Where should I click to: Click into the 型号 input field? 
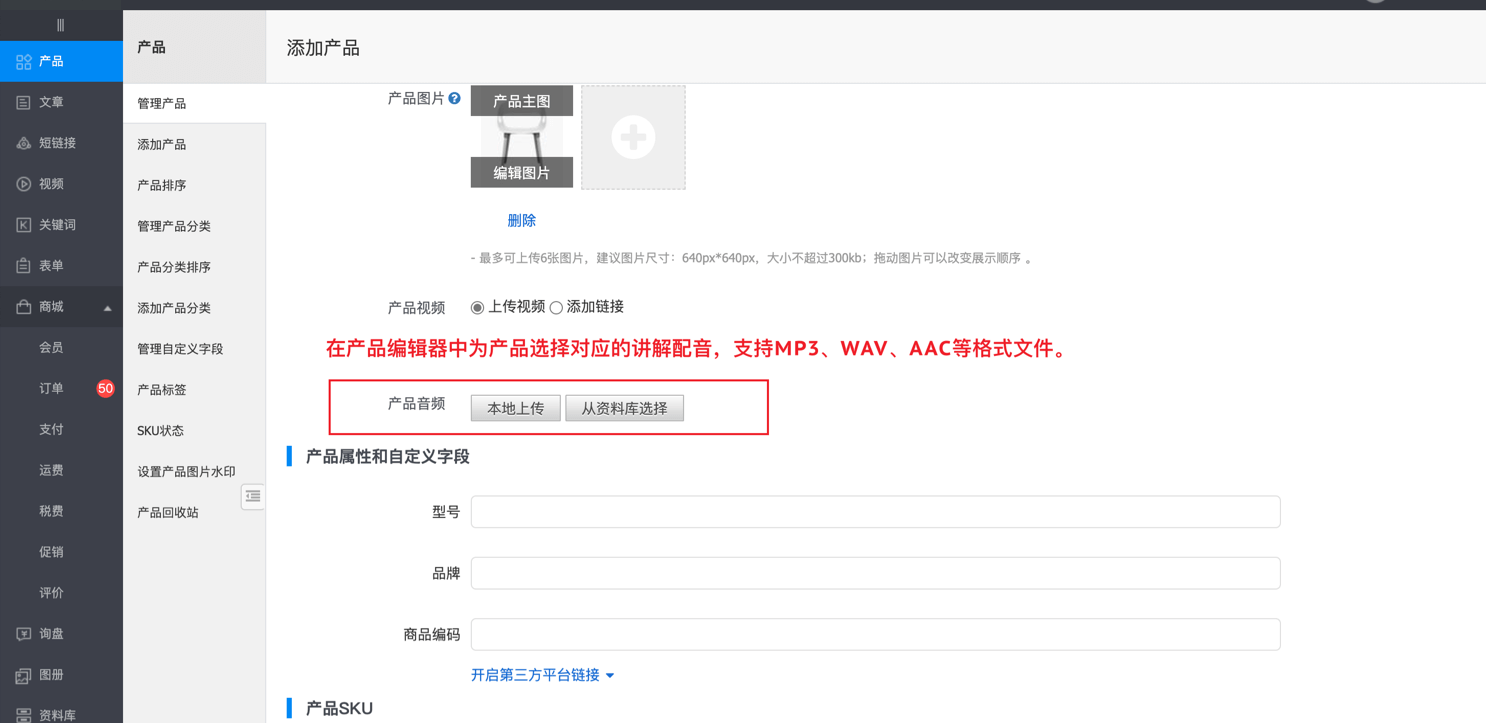tap(875, 512)
